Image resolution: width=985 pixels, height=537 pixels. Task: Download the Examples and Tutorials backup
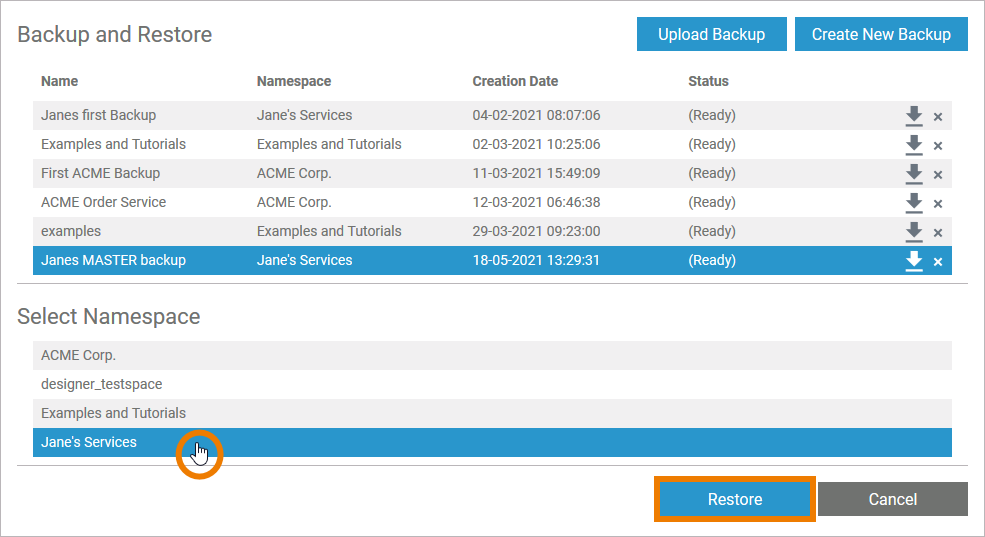[x=913, y=145]
